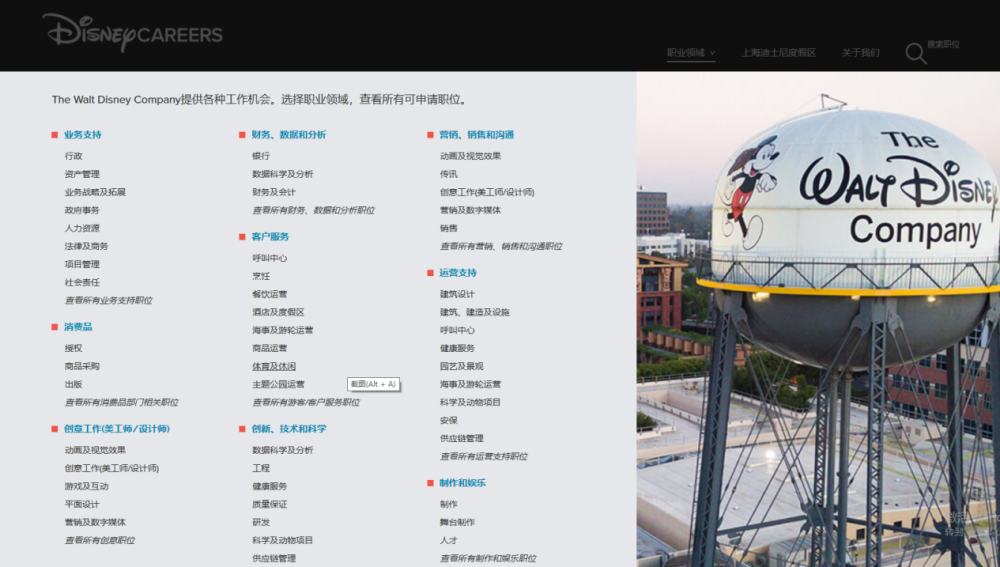Select 传讯 jobs
The width and height of the screenshot is (1000, 567).
(x=448, y=173)
